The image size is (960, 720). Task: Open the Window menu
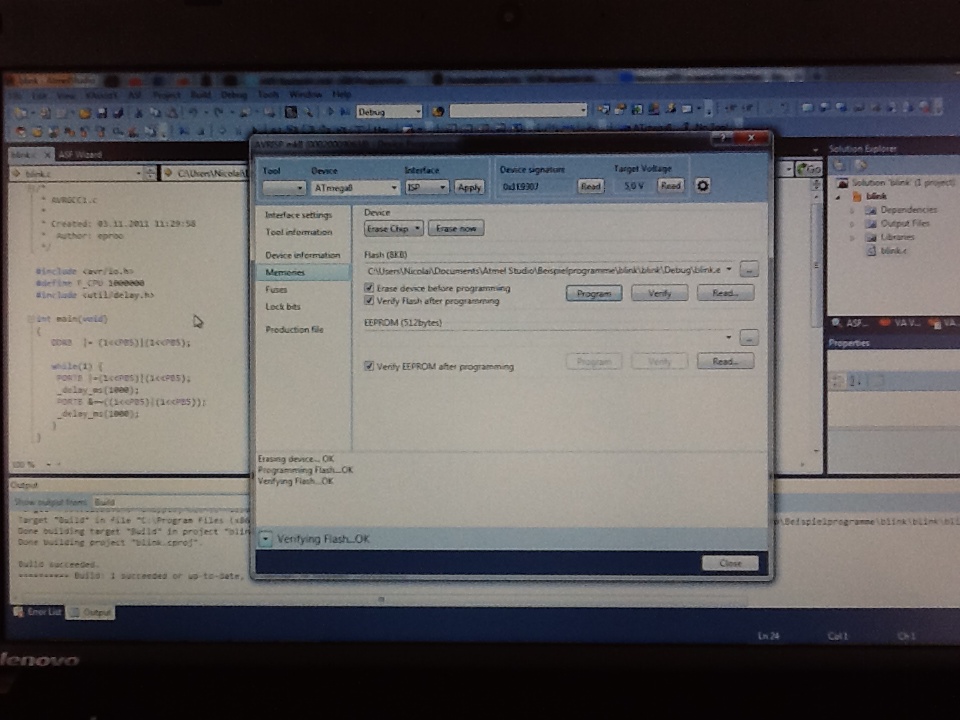click(305, 94)
